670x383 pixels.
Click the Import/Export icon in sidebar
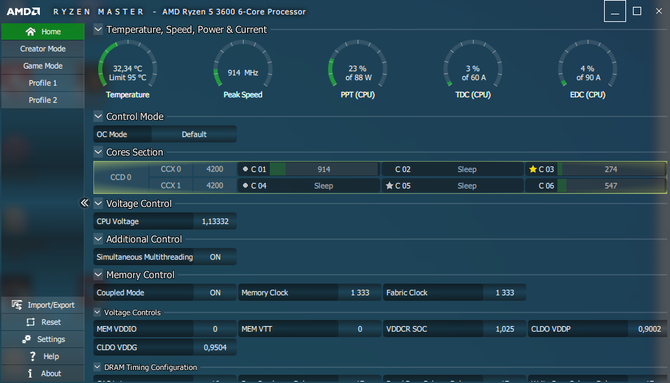click(17, 305)
